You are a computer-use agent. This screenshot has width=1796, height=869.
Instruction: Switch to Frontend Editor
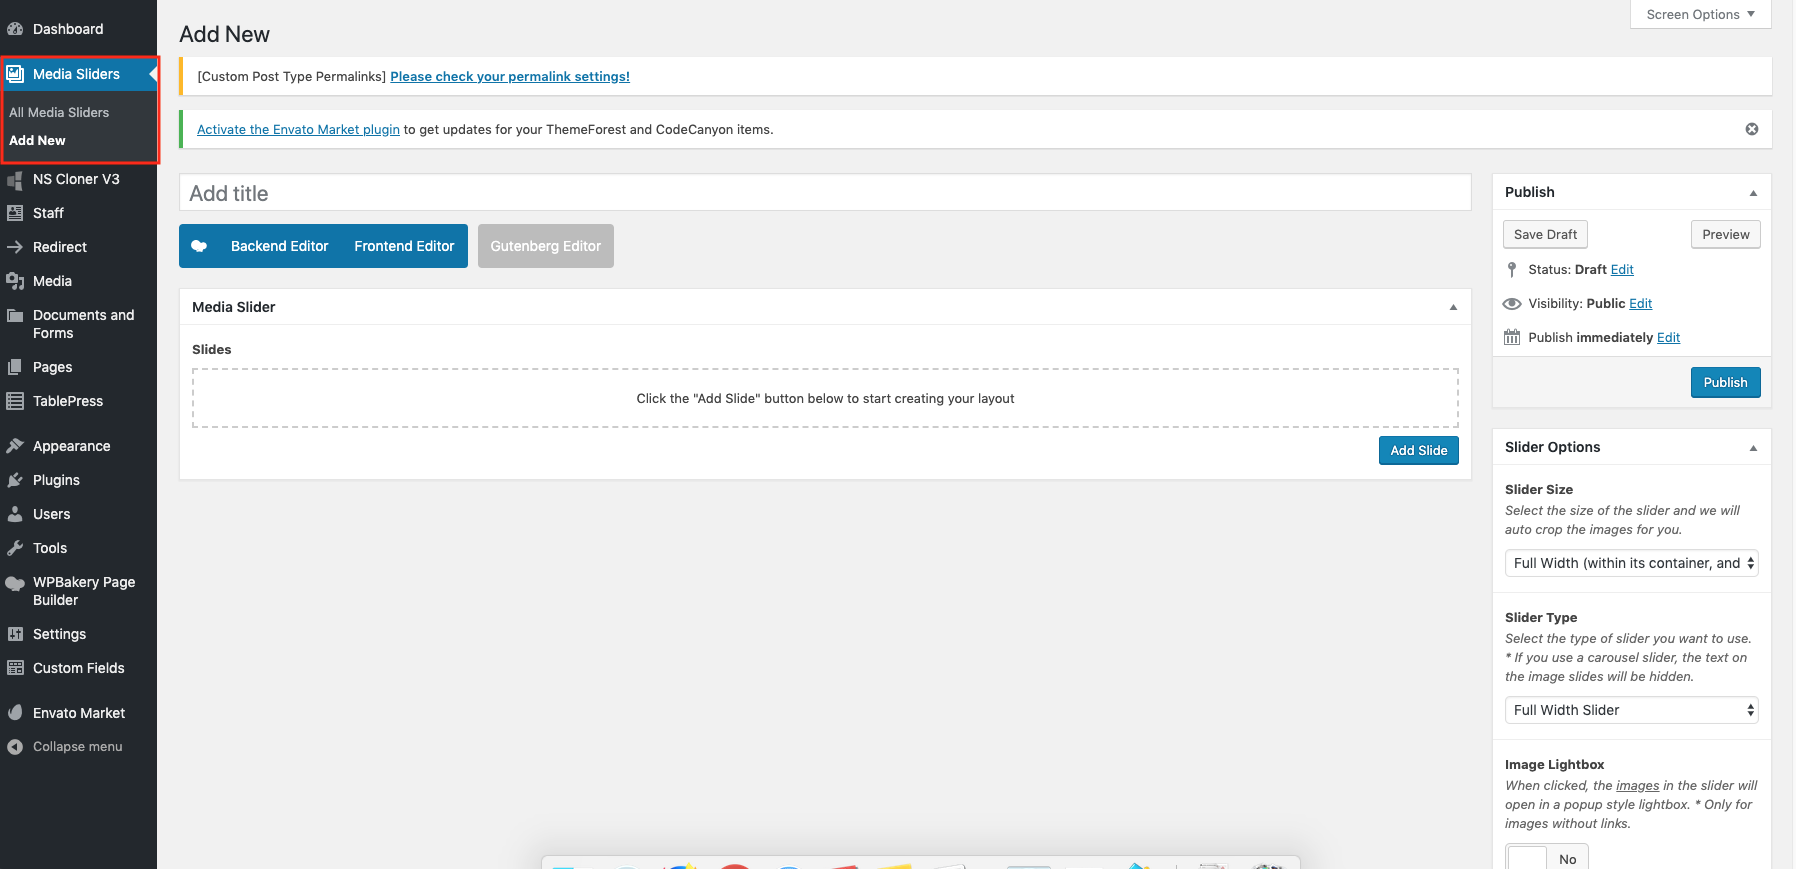(x=404, y=246)
